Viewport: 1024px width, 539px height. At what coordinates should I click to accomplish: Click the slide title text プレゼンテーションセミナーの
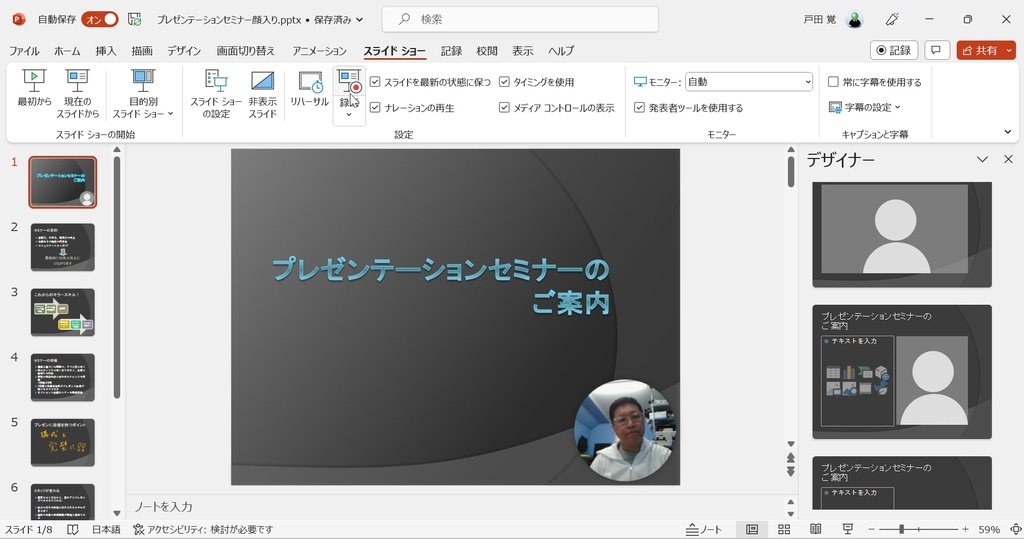pos(441,269)
